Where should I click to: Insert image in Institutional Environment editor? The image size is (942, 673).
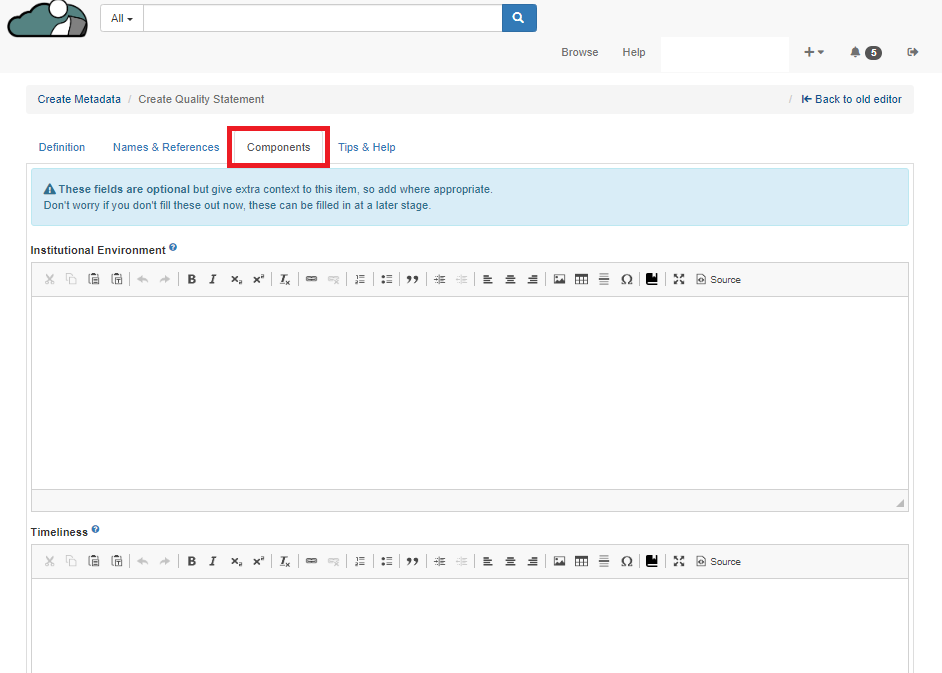(560, 280)
